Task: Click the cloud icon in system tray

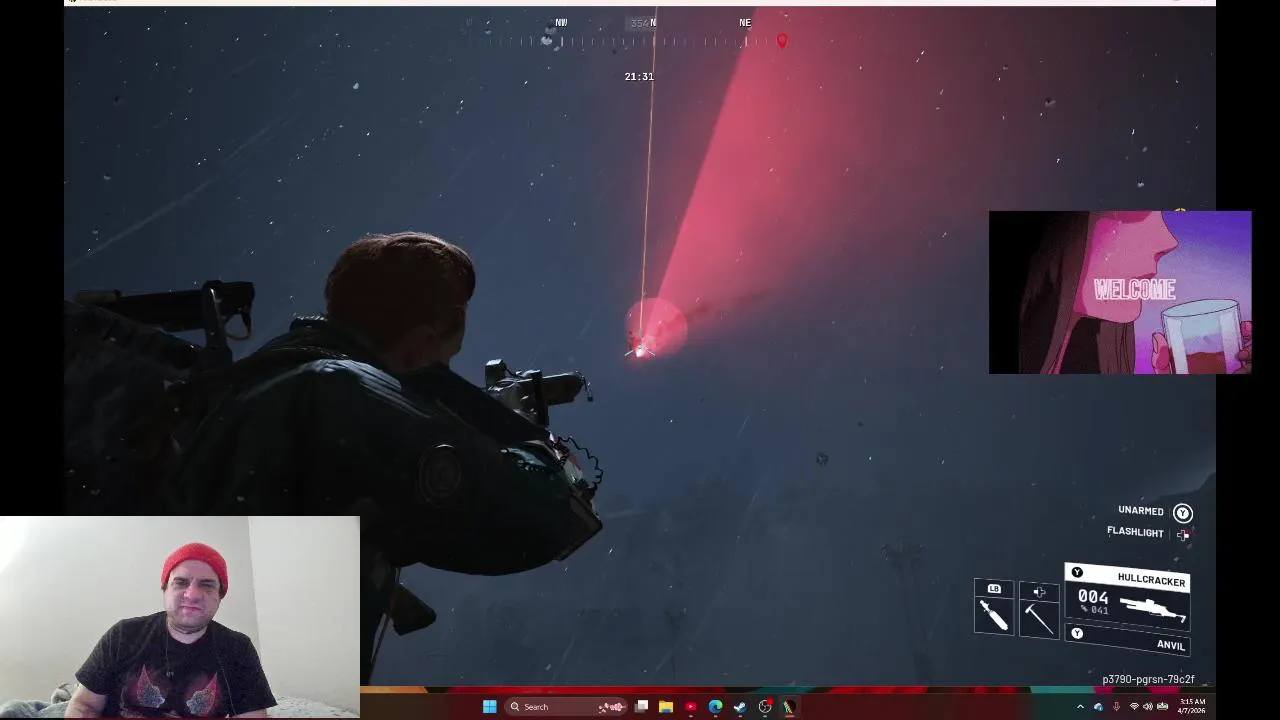Action: tap(1098, 707)
